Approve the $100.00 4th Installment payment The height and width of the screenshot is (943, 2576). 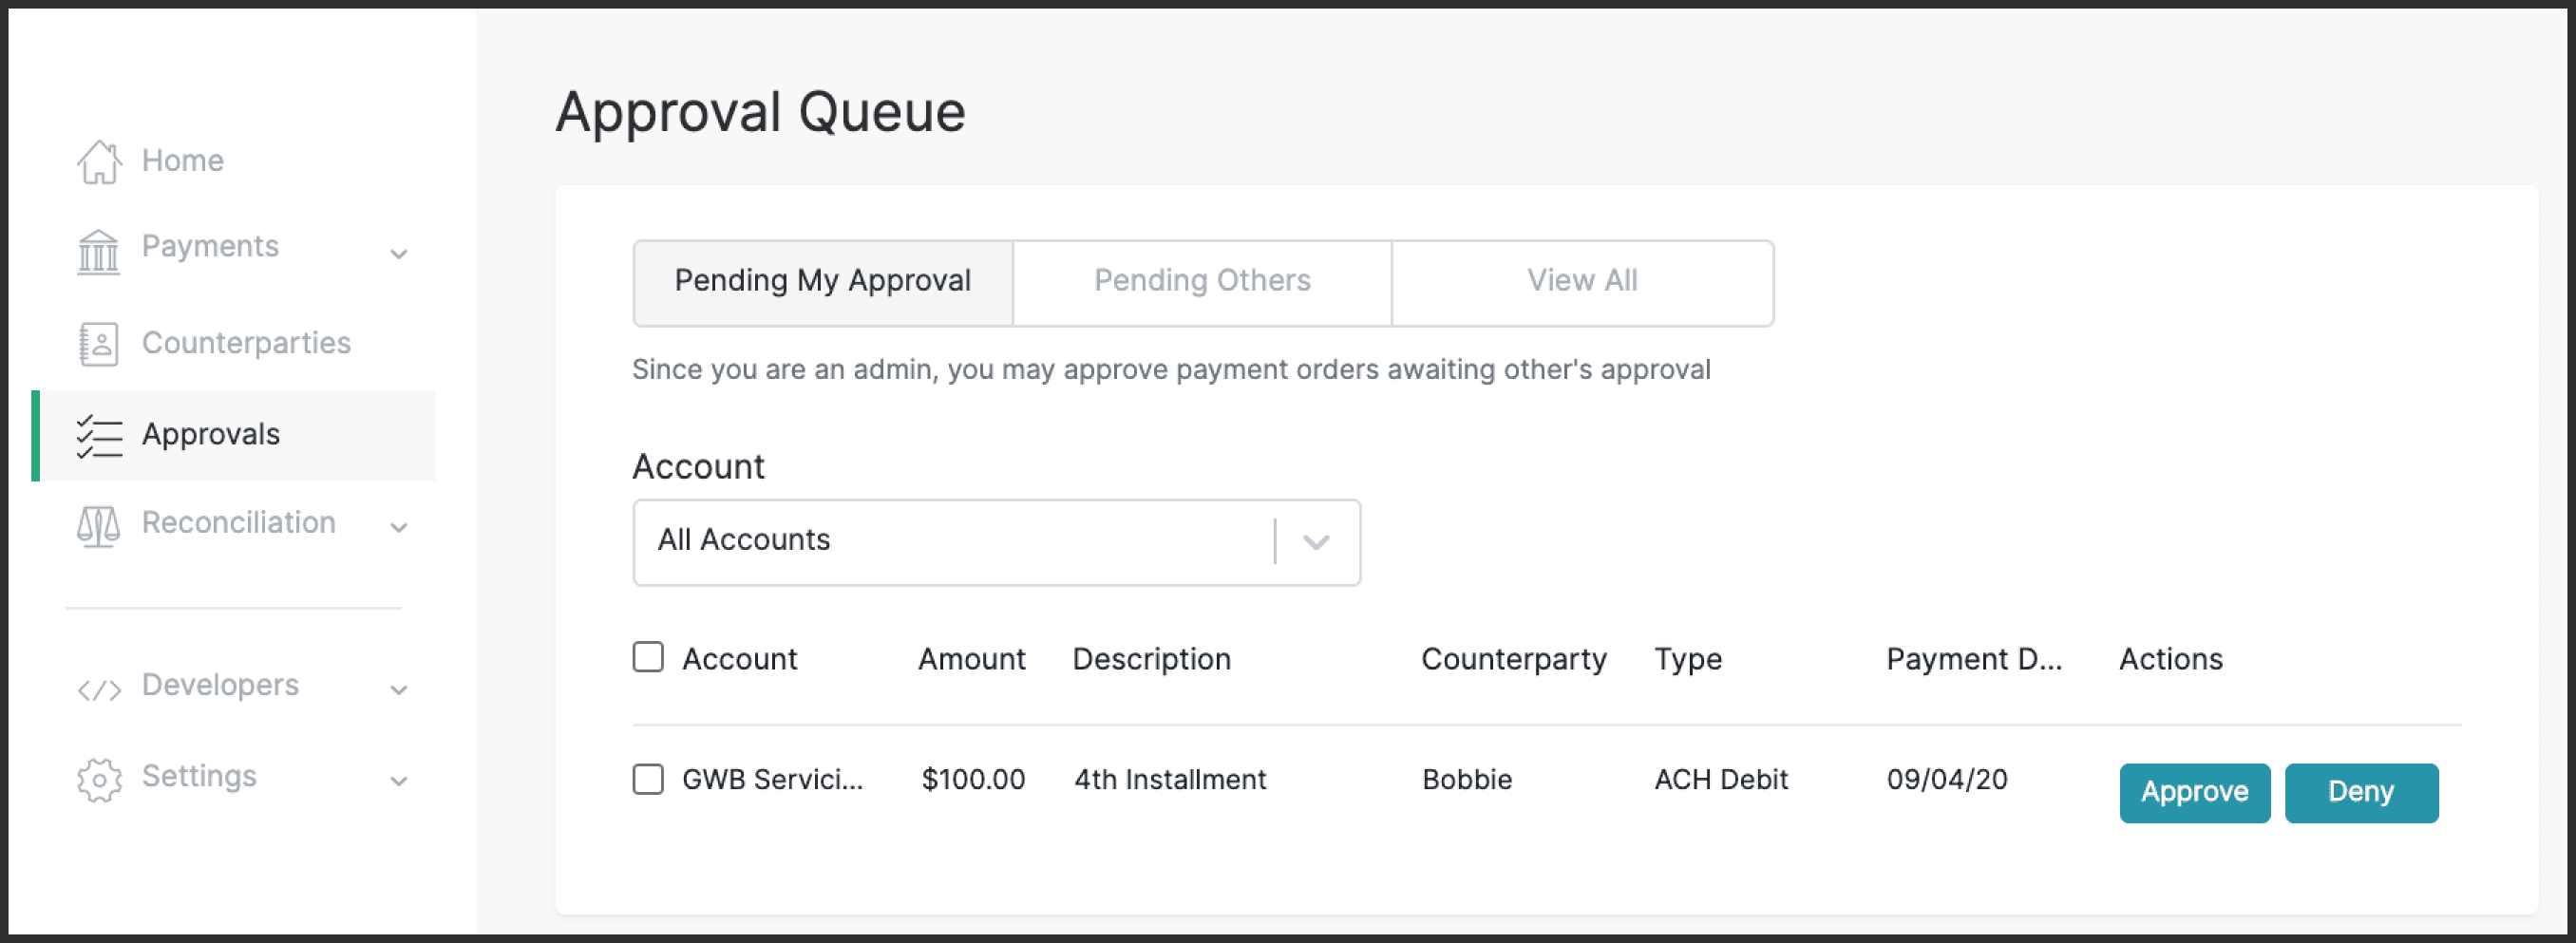(x=2193, y=792)
